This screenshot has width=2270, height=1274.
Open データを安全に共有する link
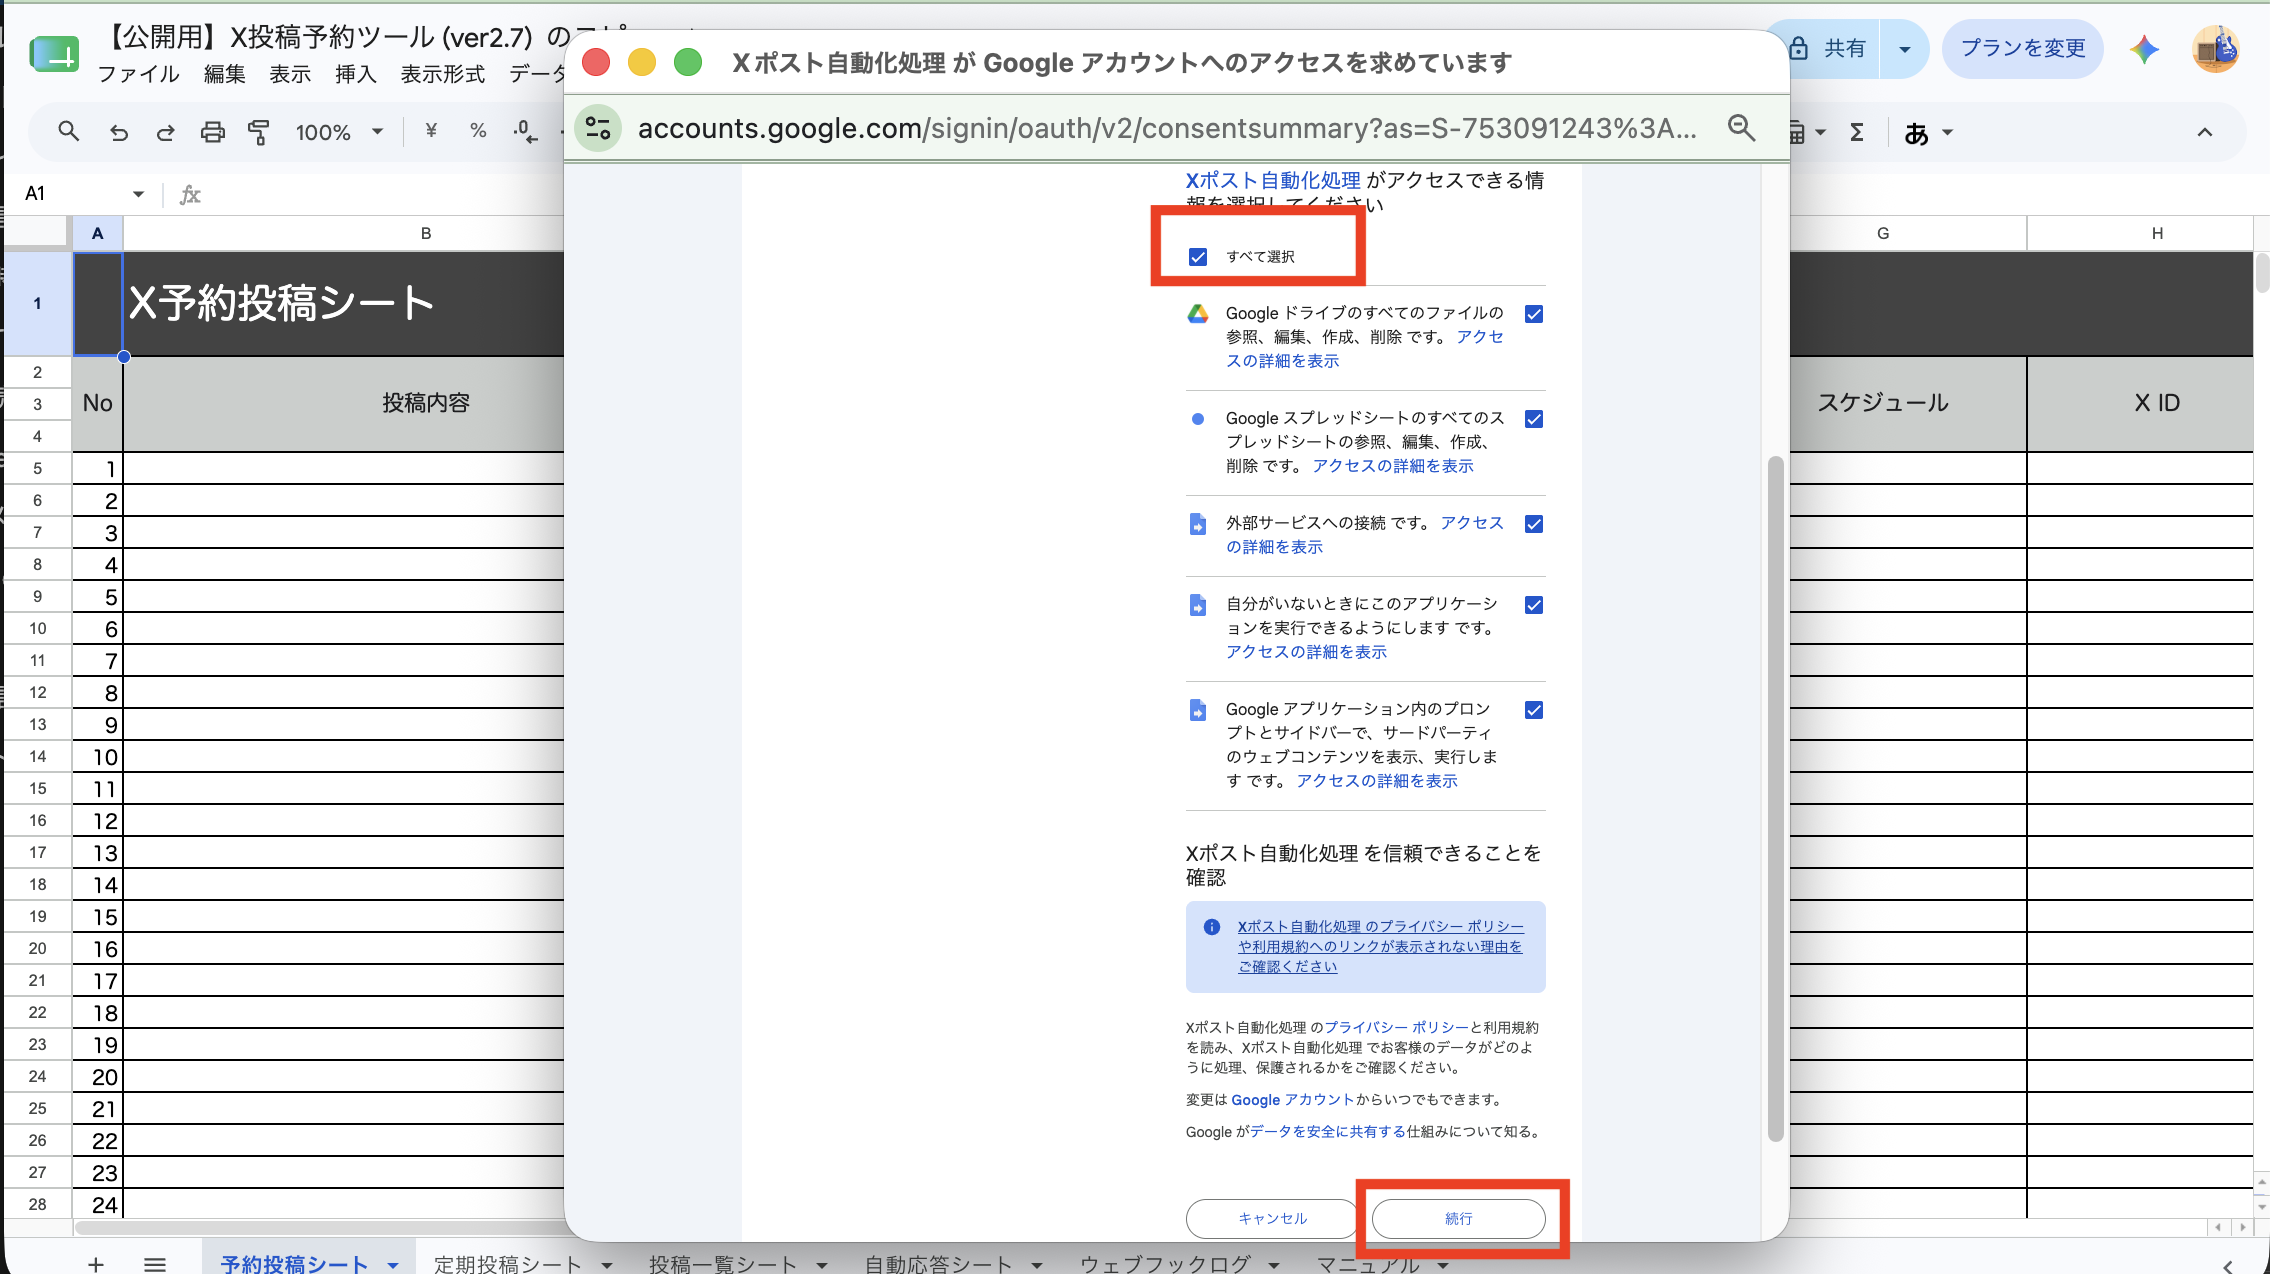[x=1329, y=1132]
